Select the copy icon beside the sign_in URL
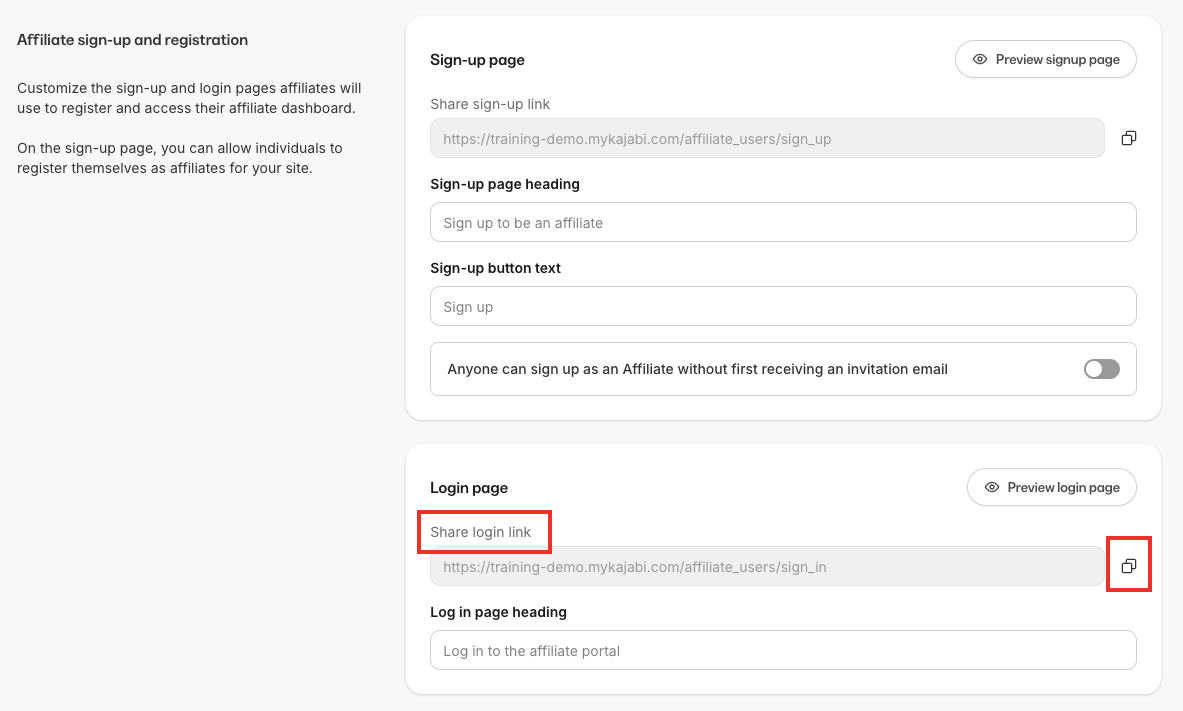The height and width of the screenshot is (711, 1183). tap(1129, 565)
